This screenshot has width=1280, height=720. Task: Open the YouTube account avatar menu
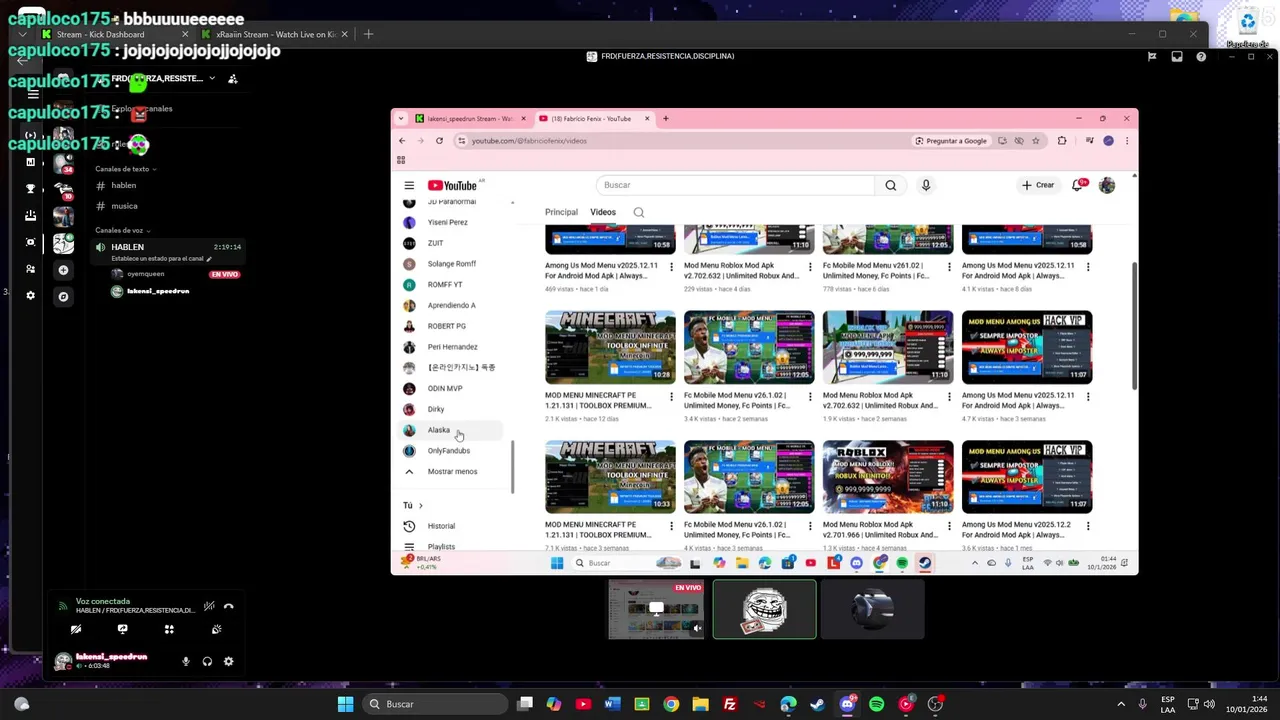coord(1107,185)
